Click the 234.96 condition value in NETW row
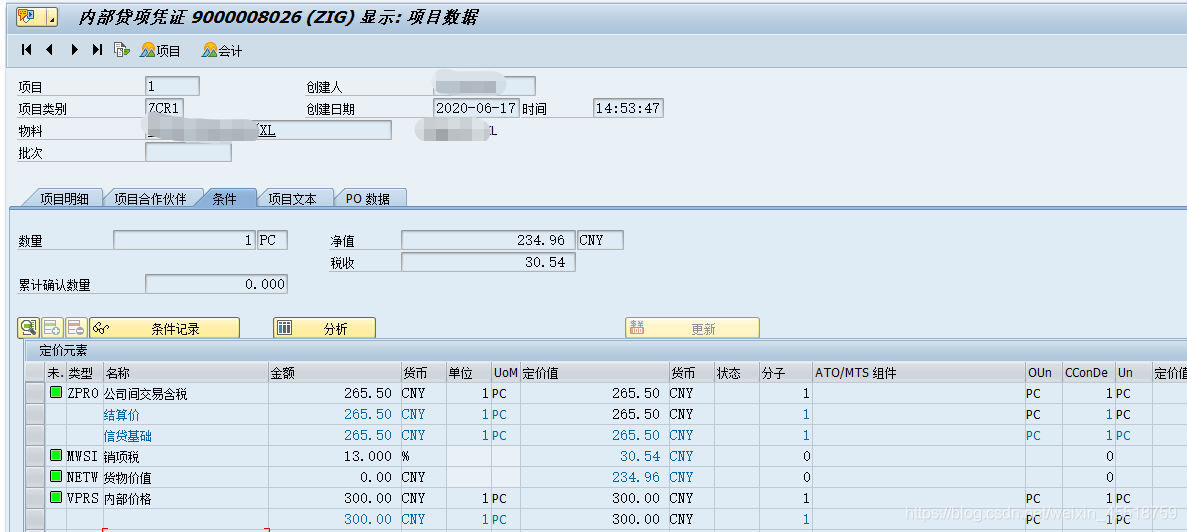The height and width of the screenshot is (532, 1187). (594, 478)
